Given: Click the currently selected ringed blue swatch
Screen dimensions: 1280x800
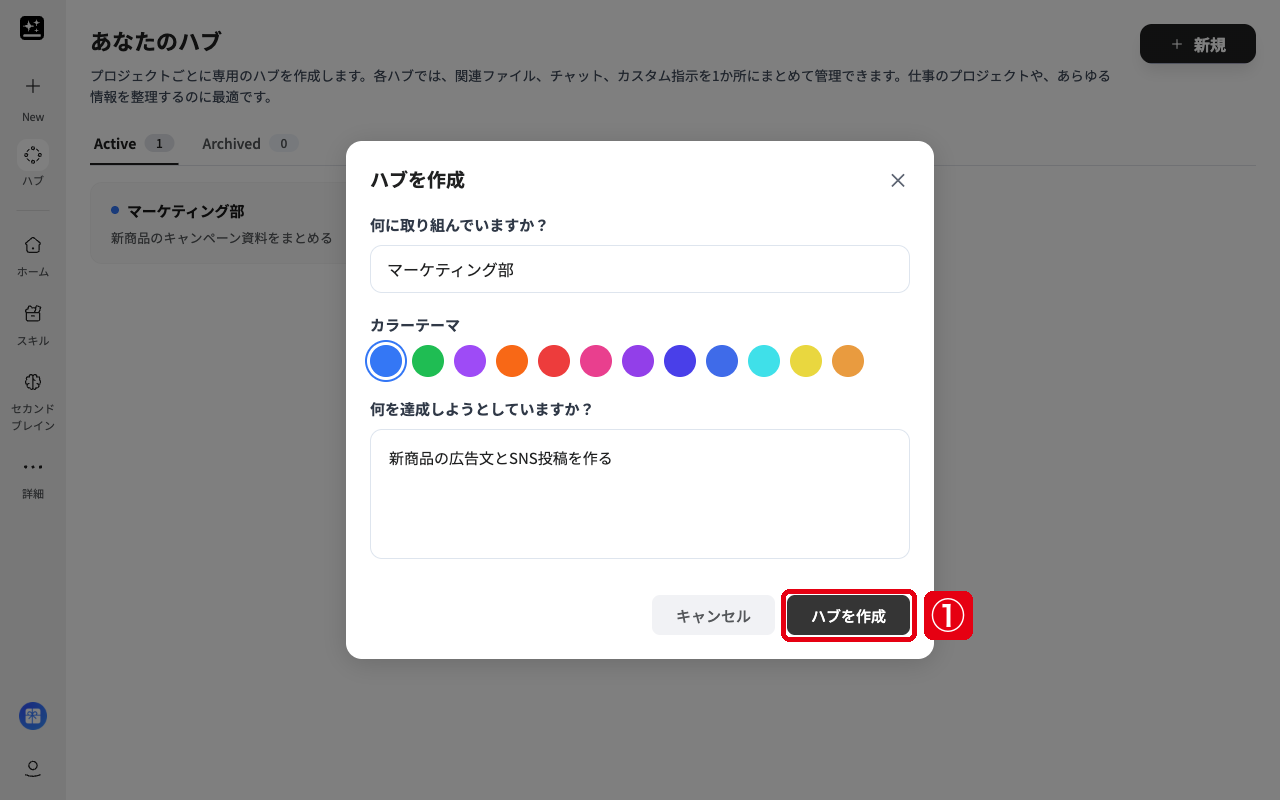Looking at the screenshot, I should [386, 361].
